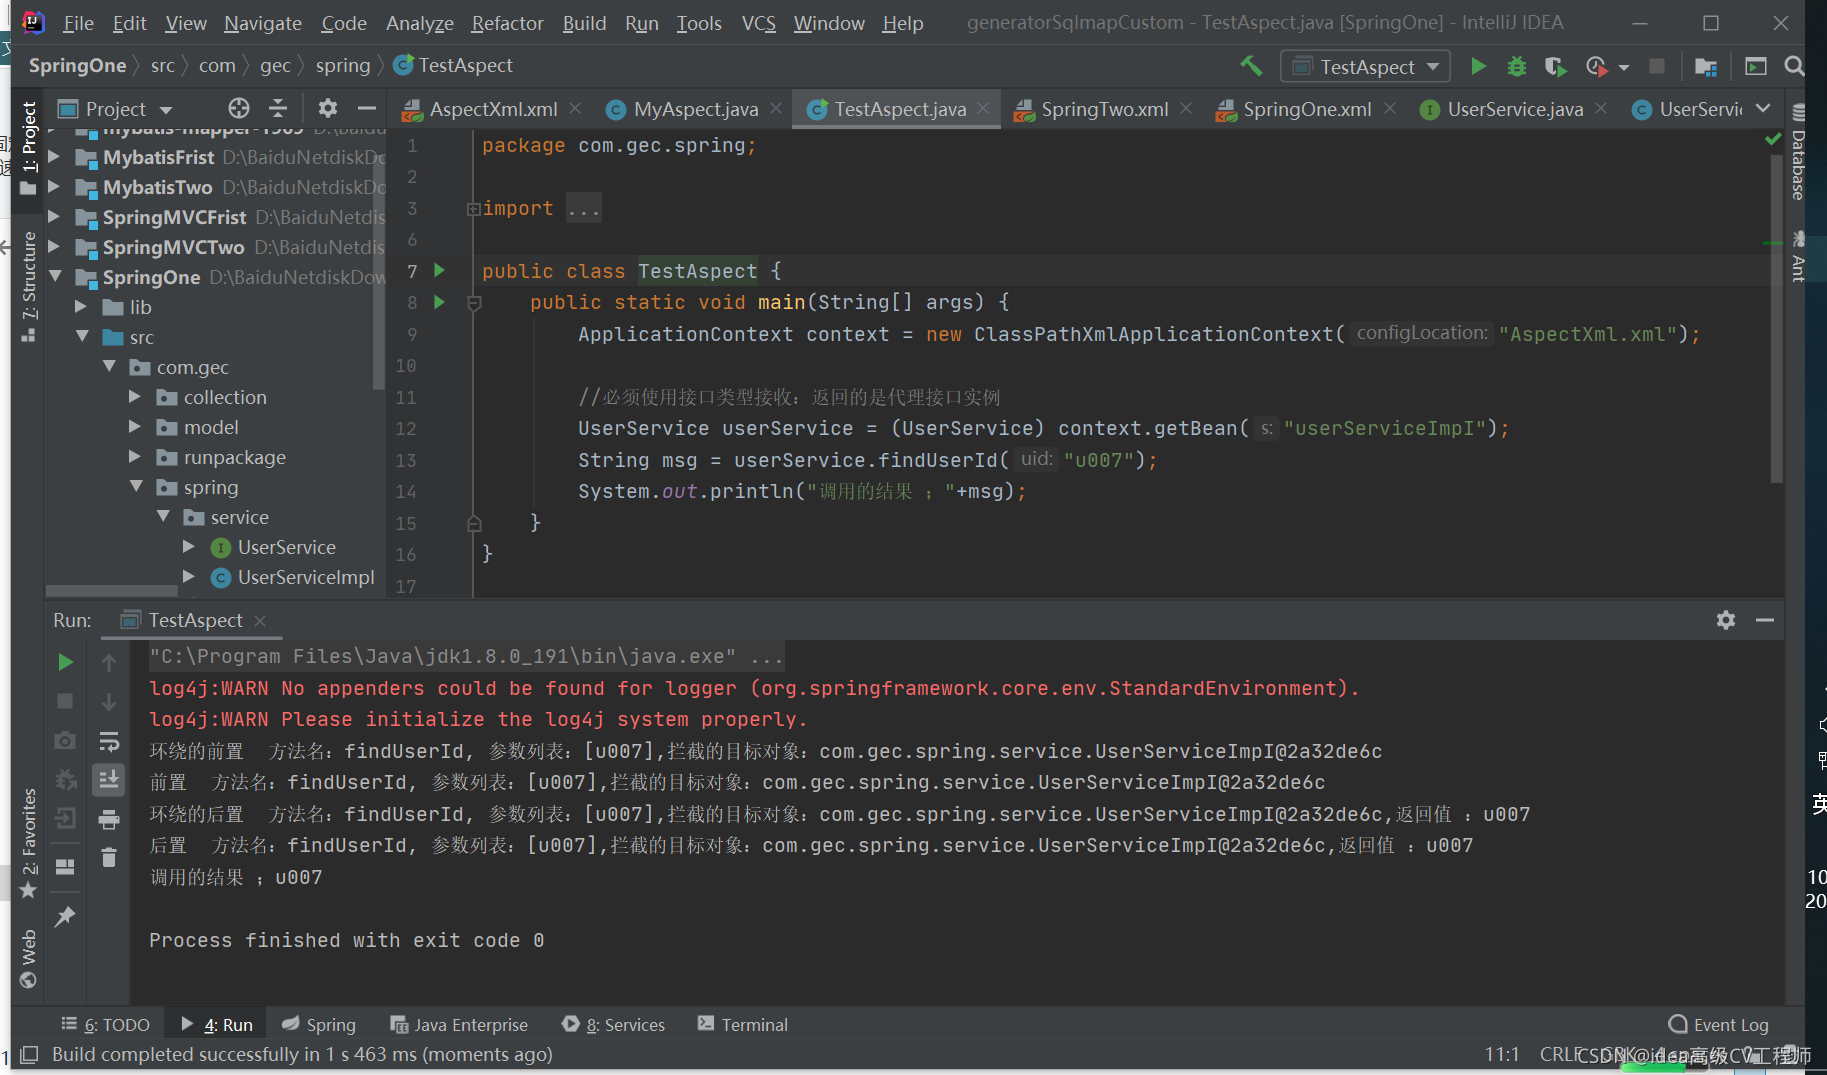Switch to the AspectXml.xml tab

pyautogui.click(x=492, y=109)
